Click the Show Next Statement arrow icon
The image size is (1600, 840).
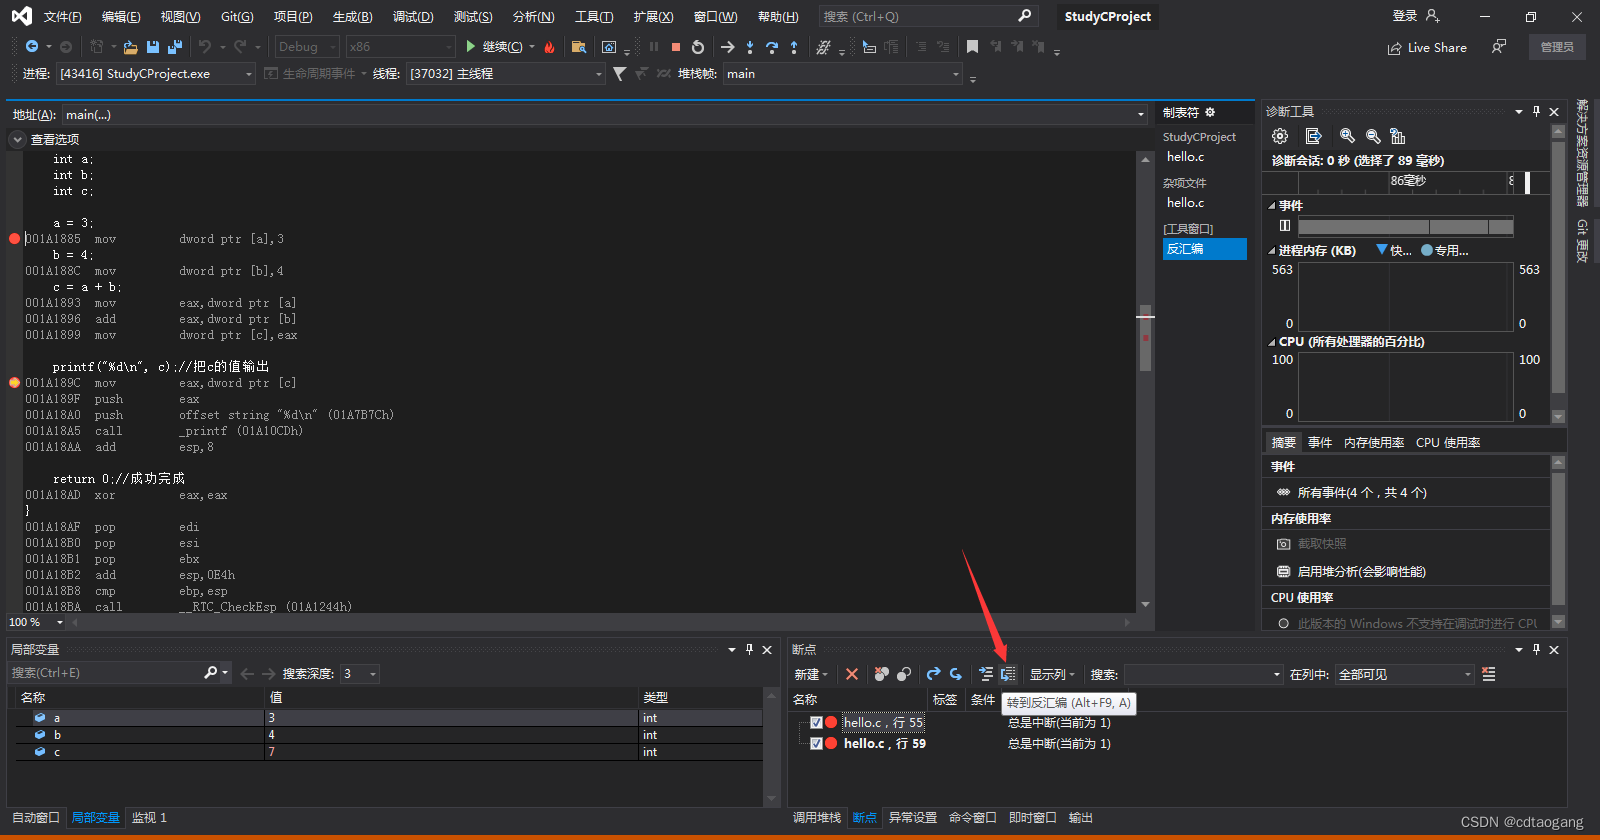click(727, 47)
